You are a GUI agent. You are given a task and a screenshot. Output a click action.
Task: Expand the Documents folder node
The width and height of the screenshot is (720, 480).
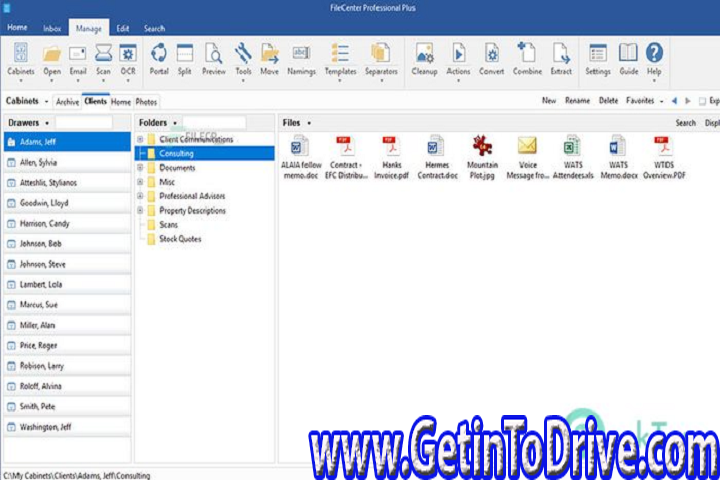[141, 168]
